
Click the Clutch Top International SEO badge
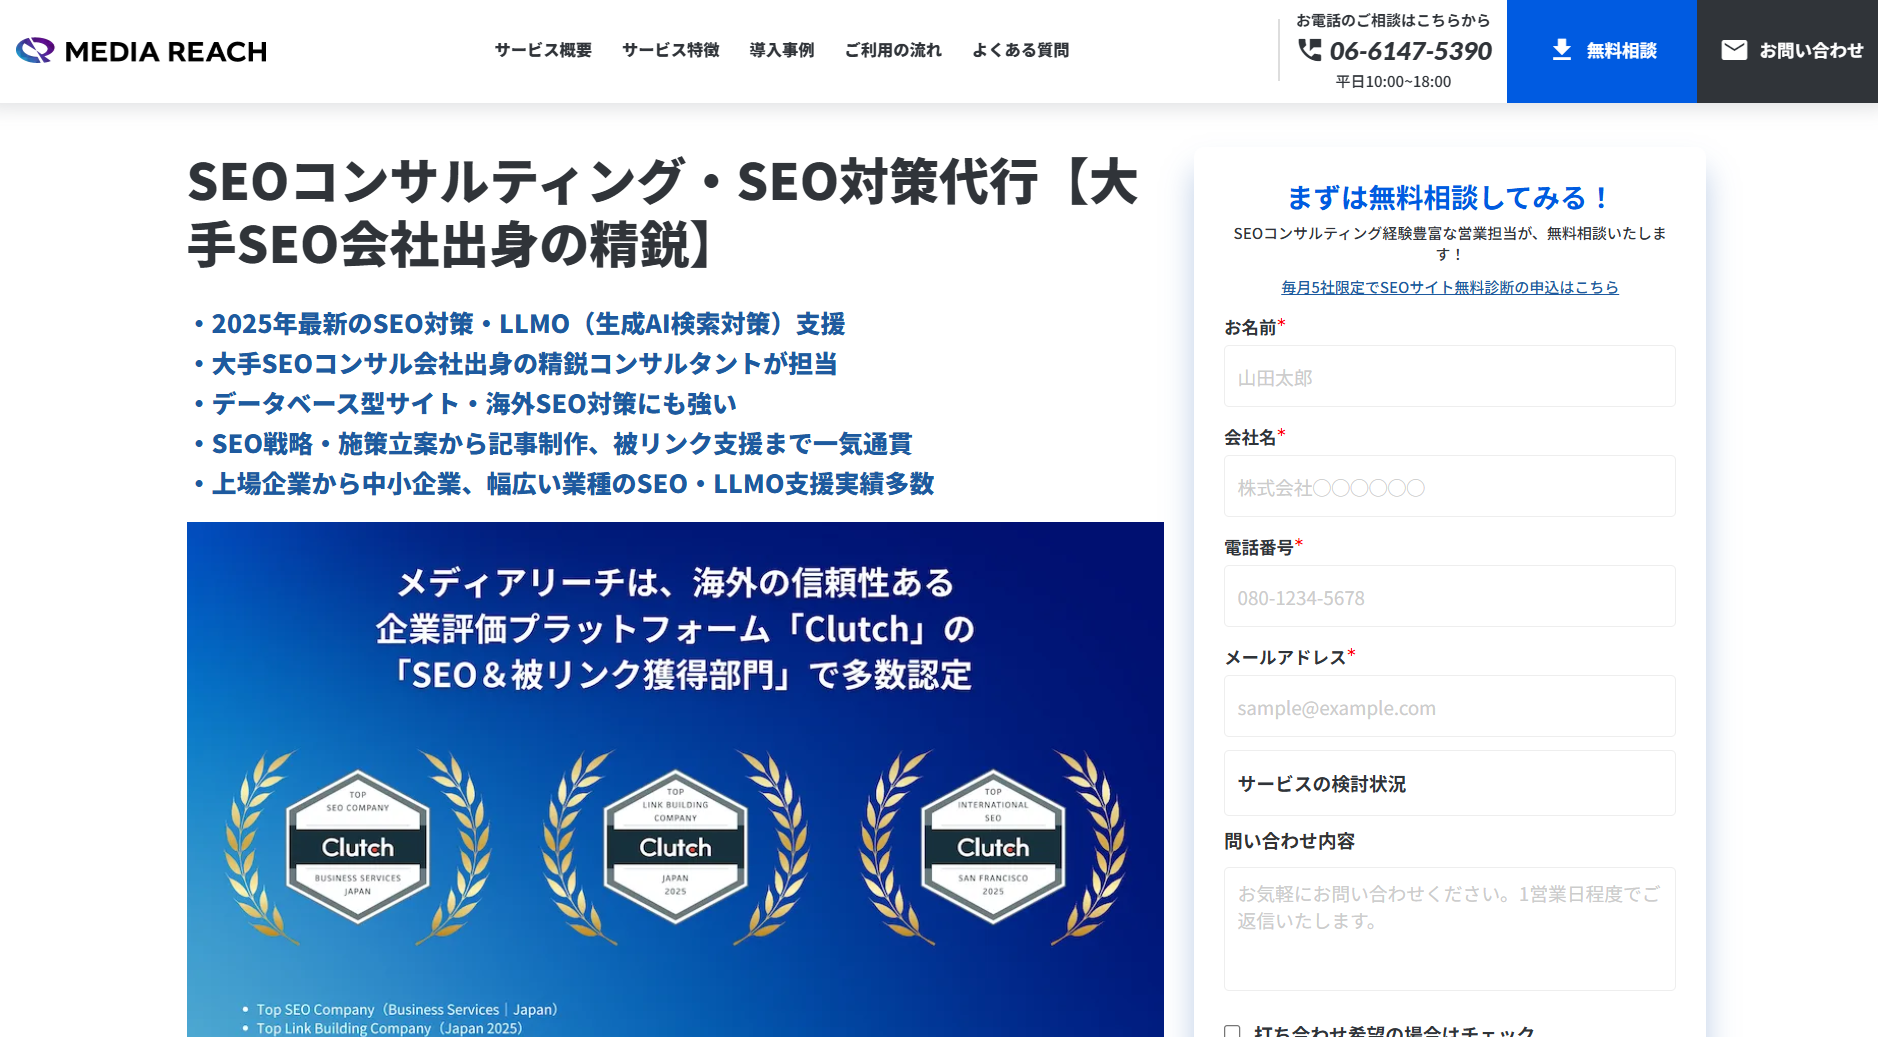[993, 848]
